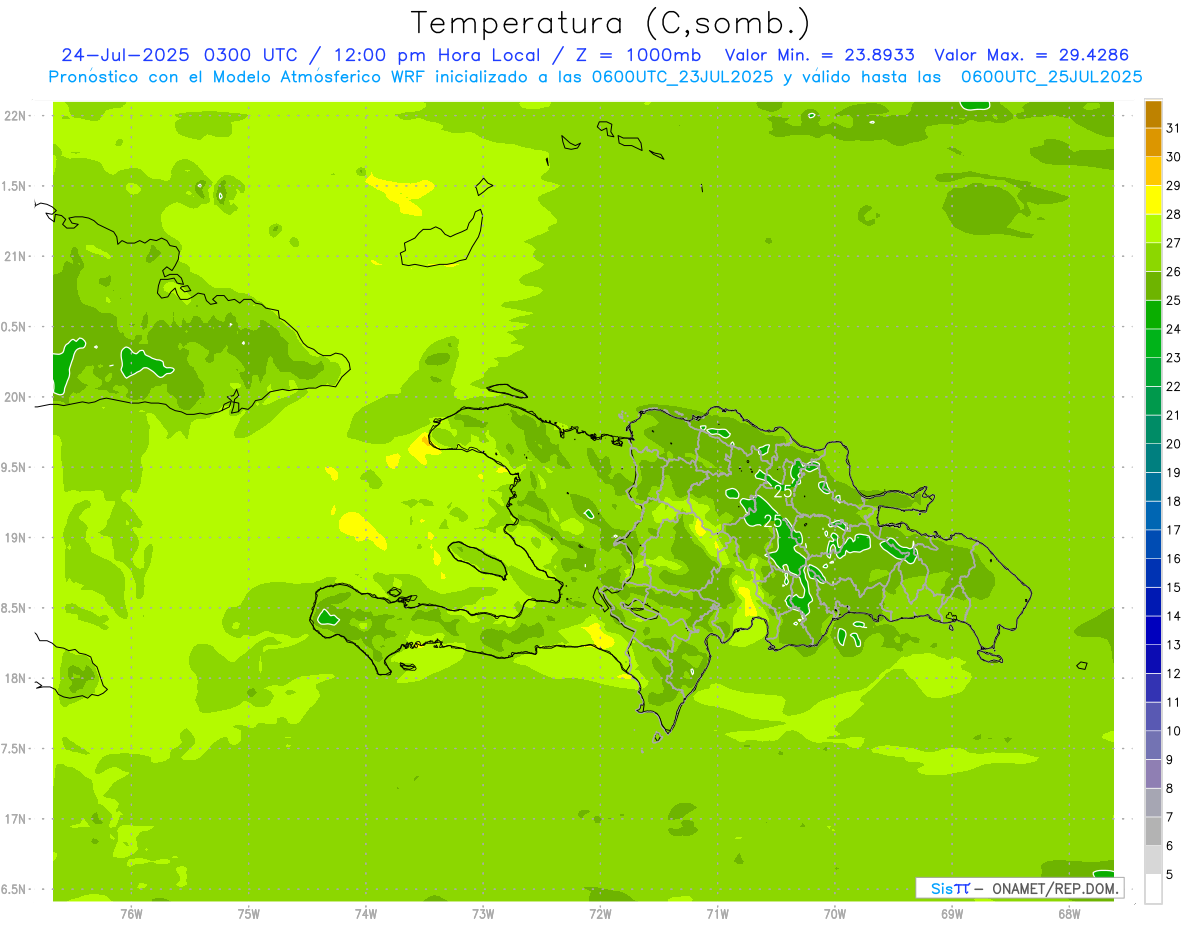Click the "76W" longitude label
This screenshot has height=927, width=1200.
(x=131, y=913)
